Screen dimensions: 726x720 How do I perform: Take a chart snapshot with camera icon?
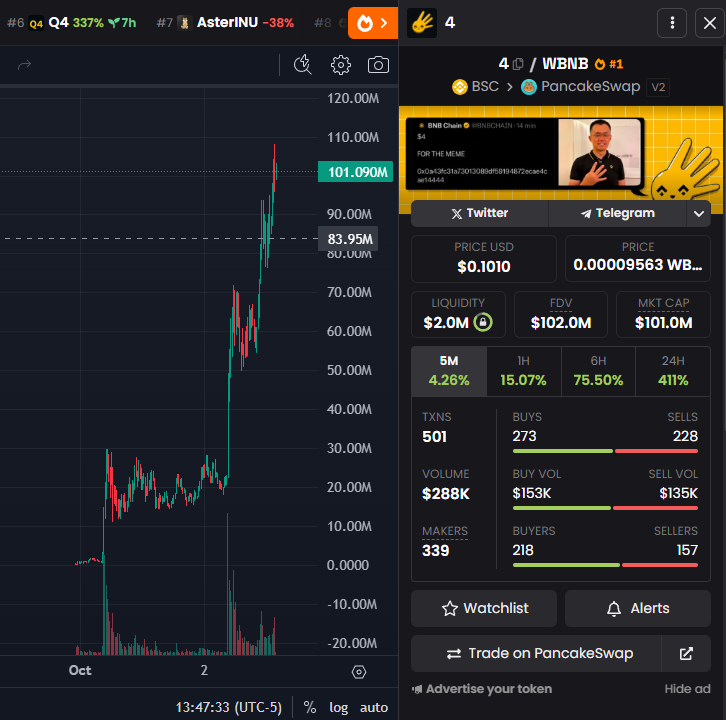[378, 65]
